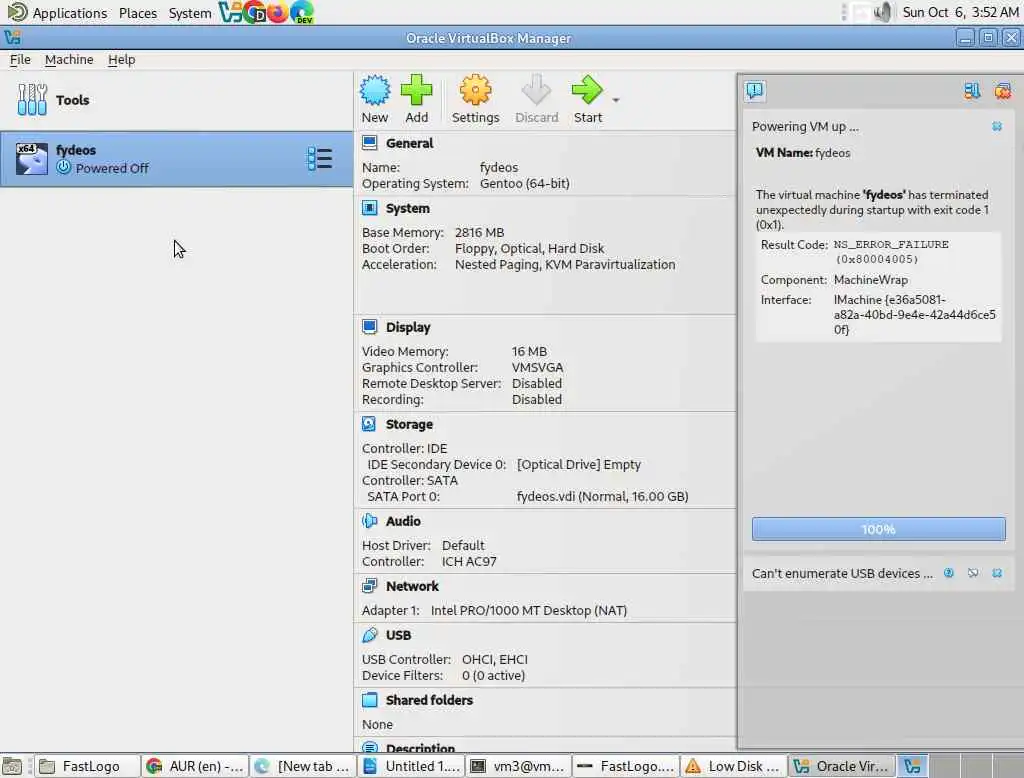Open the System section header
Screen dimensions: 1024x778
(x=408, y=208)
